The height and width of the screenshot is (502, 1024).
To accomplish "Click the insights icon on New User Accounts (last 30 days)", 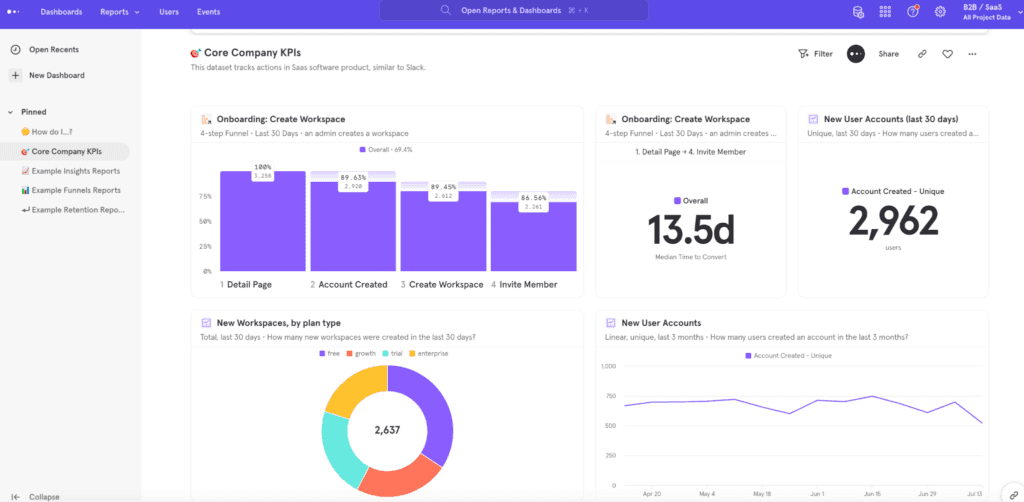I will click(813, 119).
